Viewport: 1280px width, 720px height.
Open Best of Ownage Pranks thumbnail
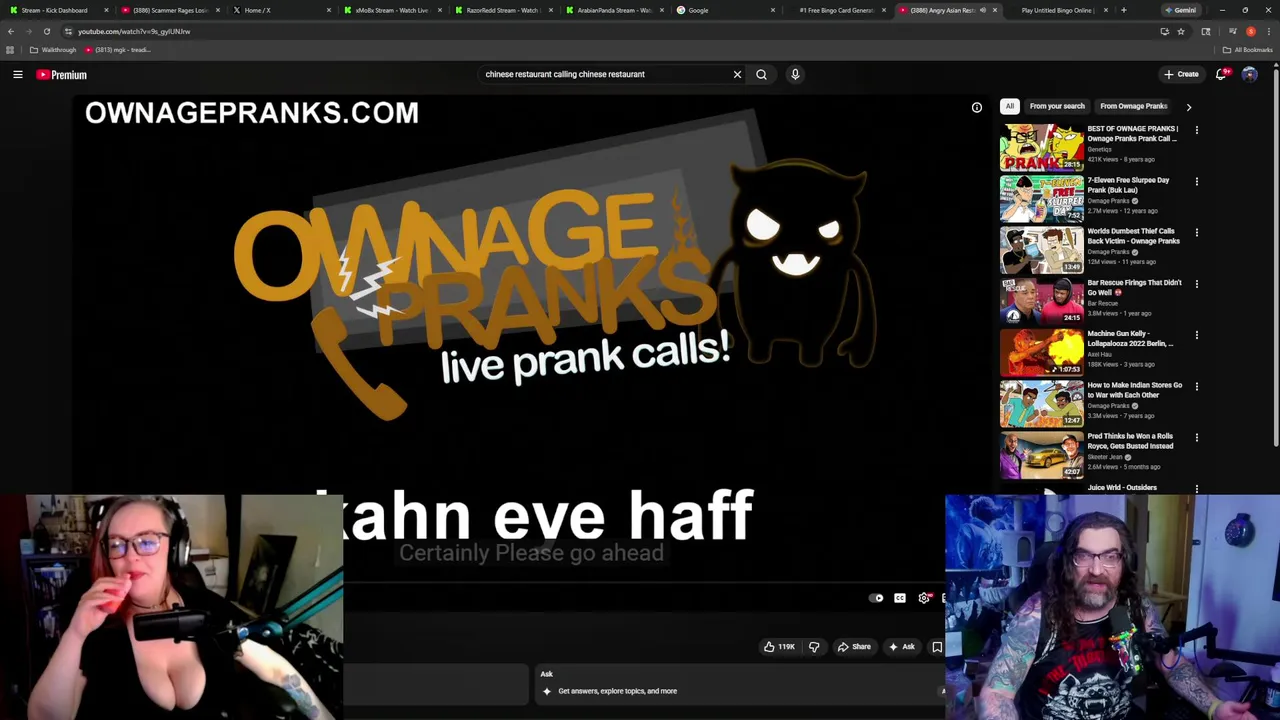pos(1041,147)
